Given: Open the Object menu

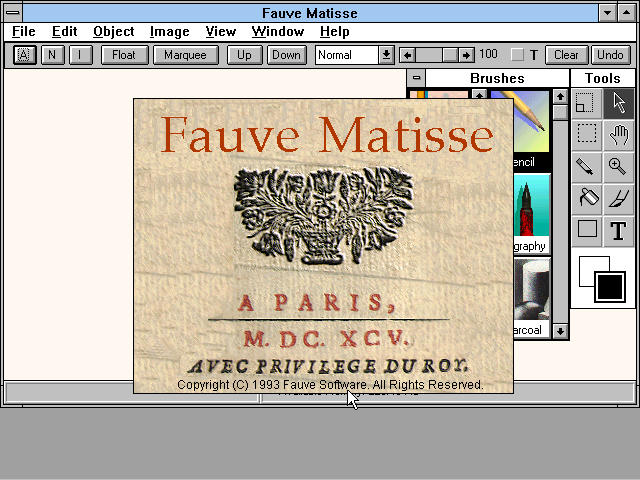Looking at the screenshot, I should (113, 31).
